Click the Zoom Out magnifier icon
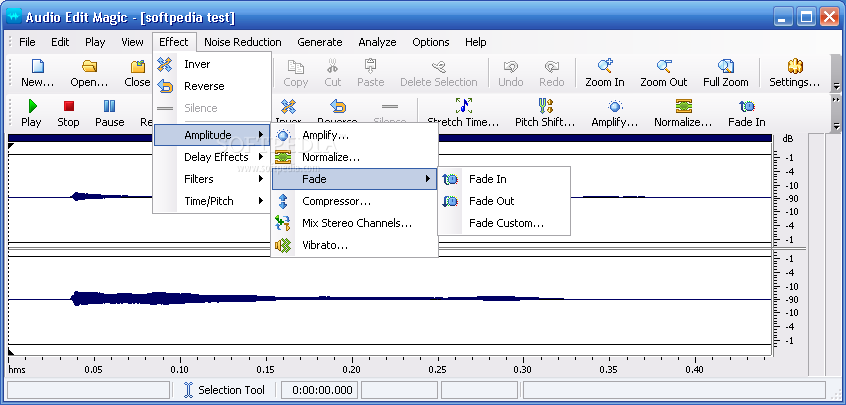 click(664, 66)
